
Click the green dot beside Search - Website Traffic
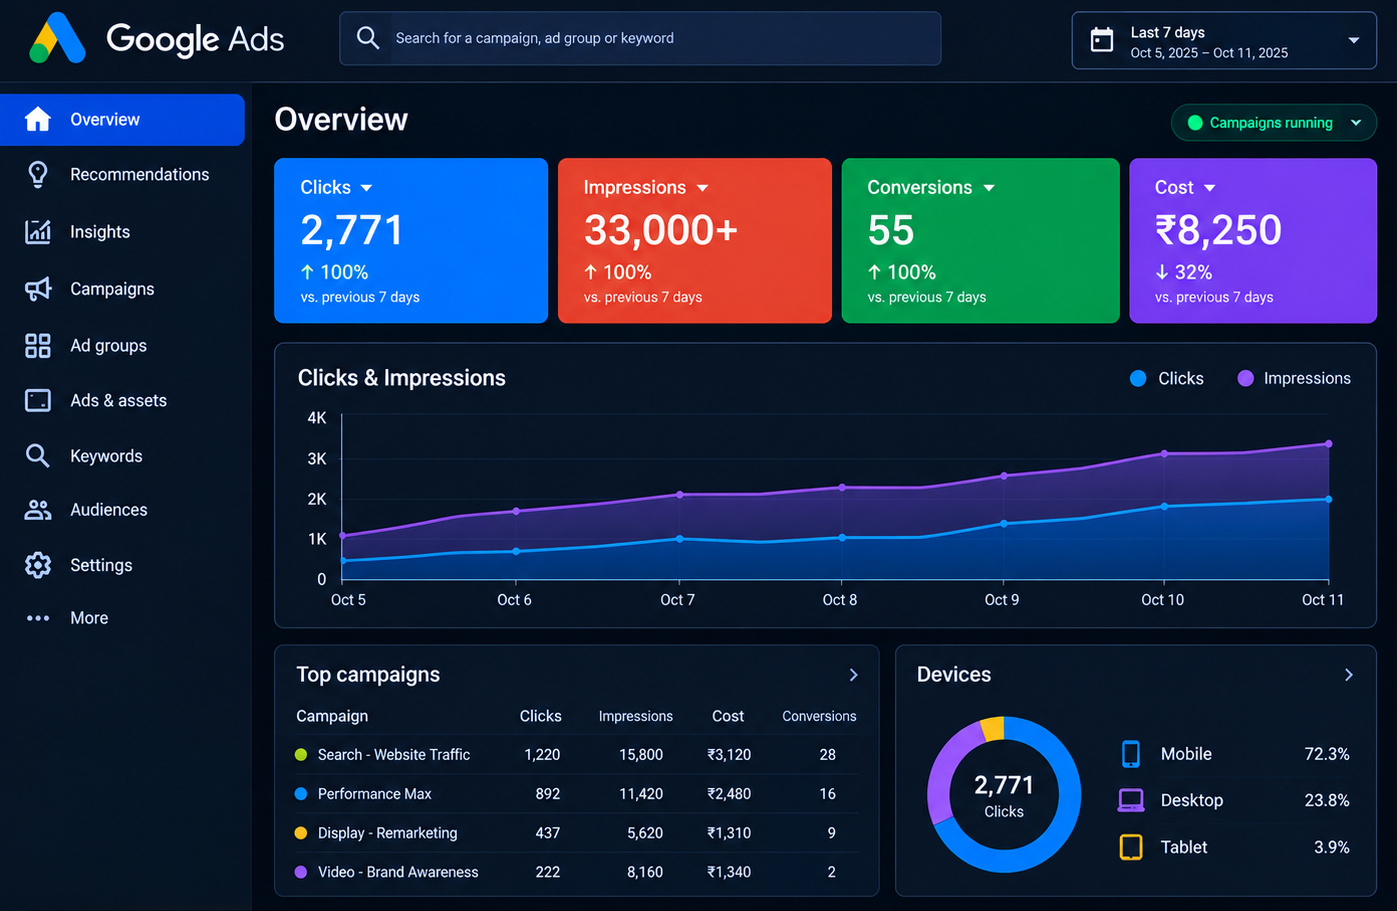[x=301, y=755]
